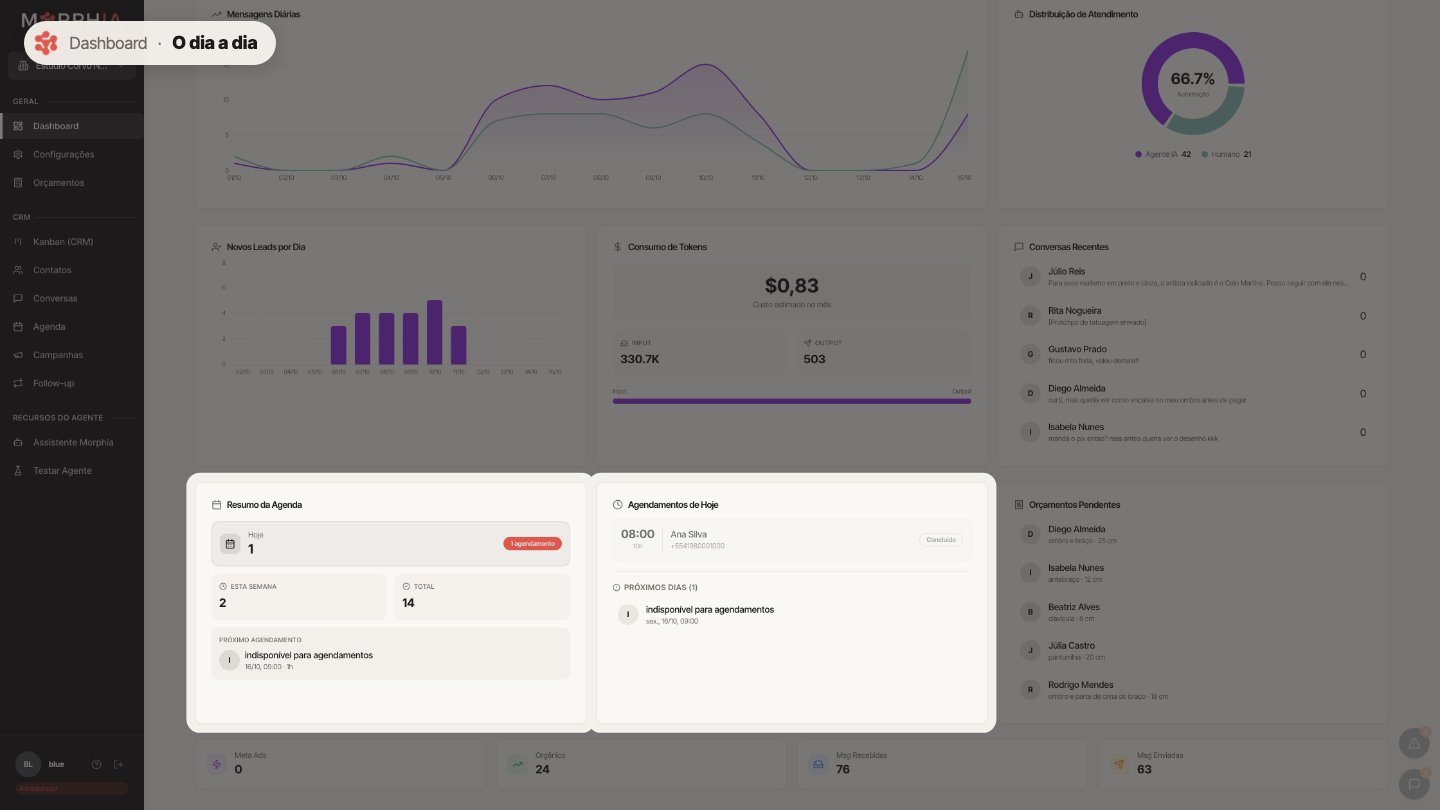Open Beatriz Alves pending quote
Screen dimensions: 1440x810
click(1193, 612)
